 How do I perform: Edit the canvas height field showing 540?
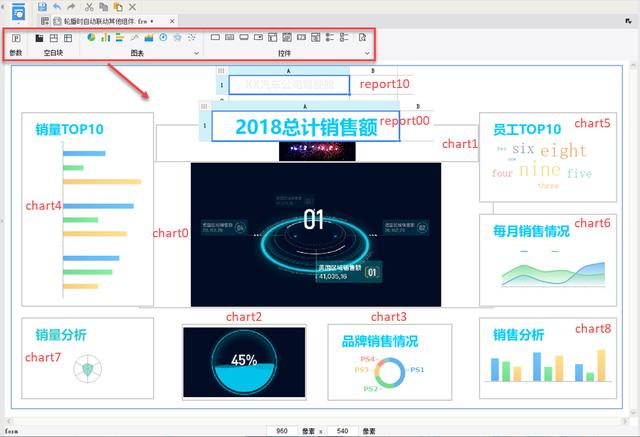pyautogui.click(x=342, y=431)
